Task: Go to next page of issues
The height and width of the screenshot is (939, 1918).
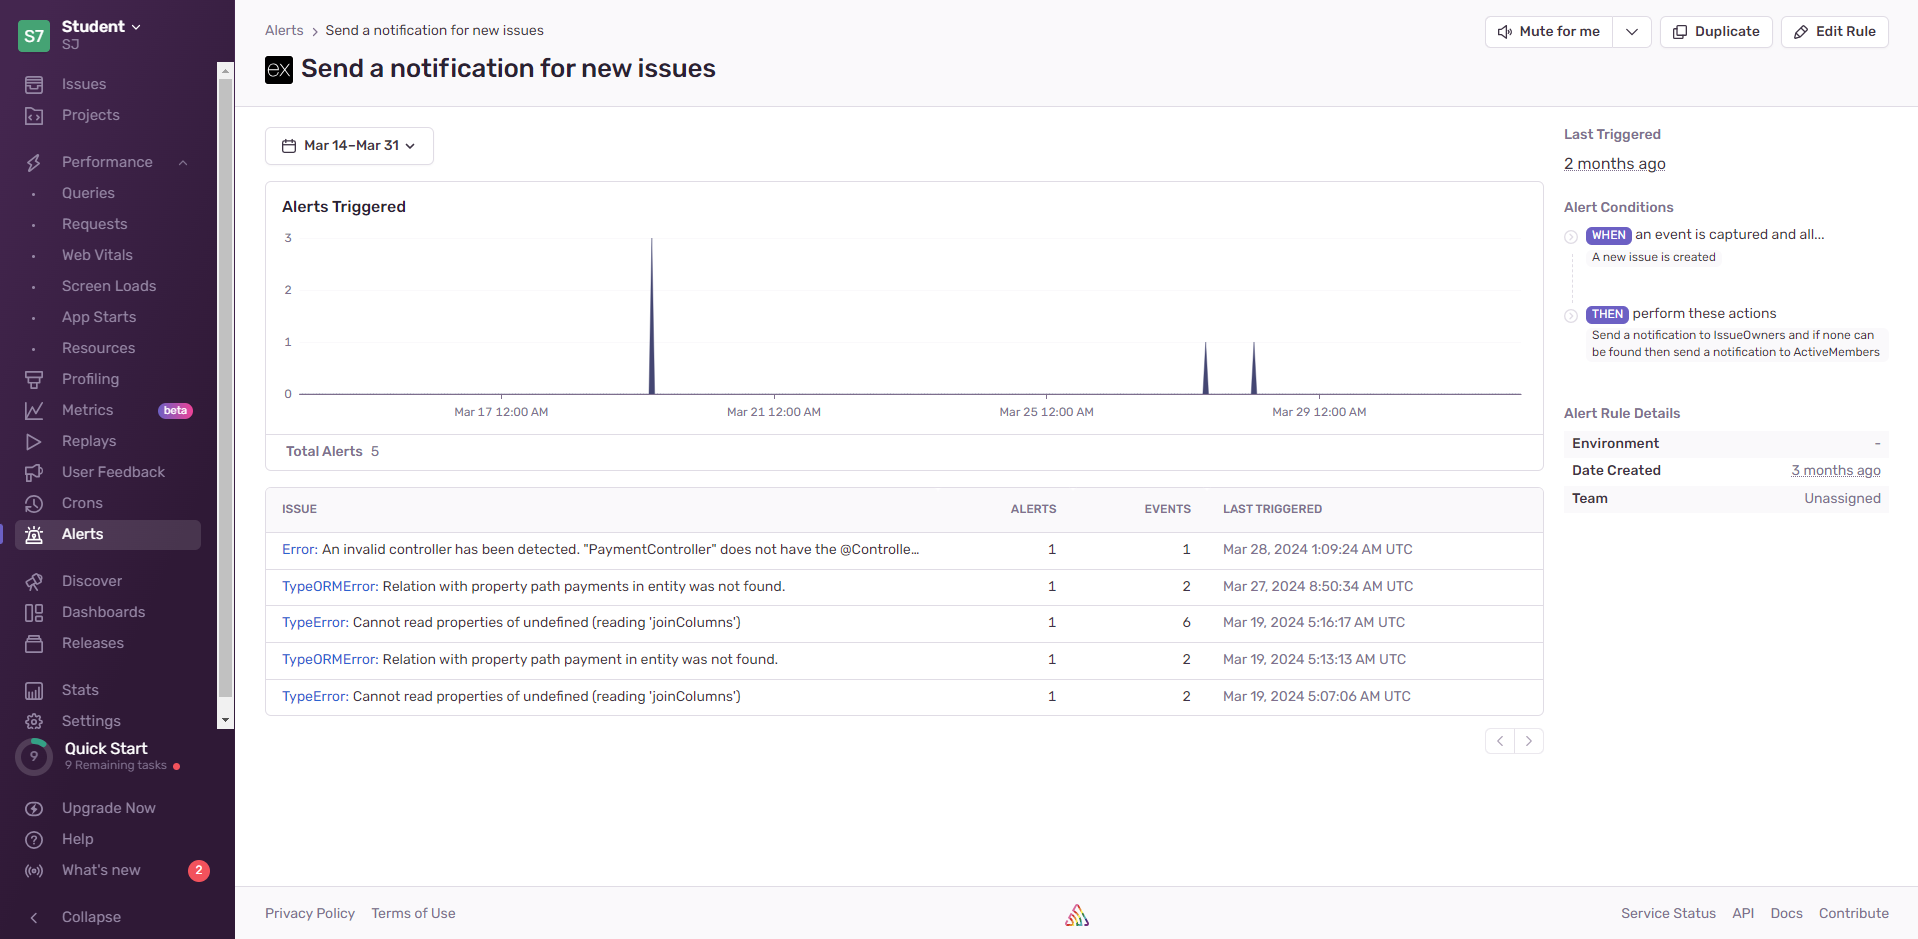Action: 1528,741
